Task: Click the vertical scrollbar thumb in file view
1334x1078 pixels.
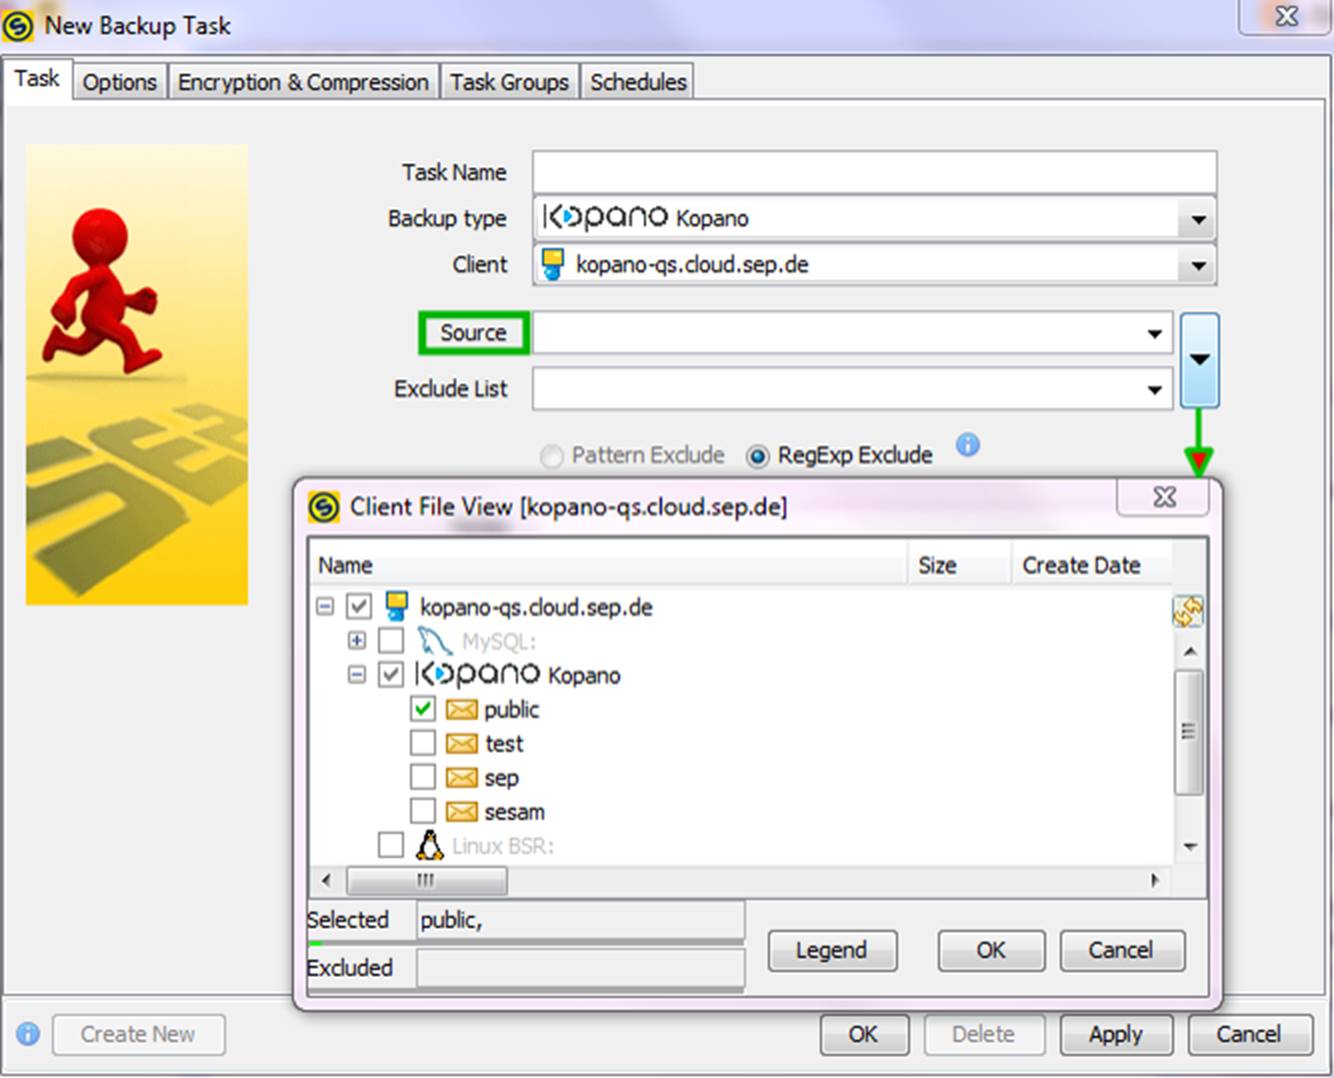Action: click(1189, 732)
